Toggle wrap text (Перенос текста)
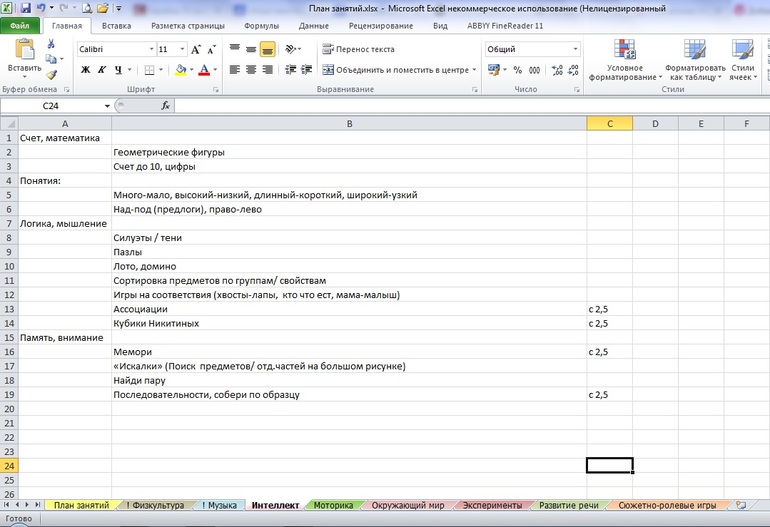The height and width of the screenshot is (527, 770). pos(358,49)
